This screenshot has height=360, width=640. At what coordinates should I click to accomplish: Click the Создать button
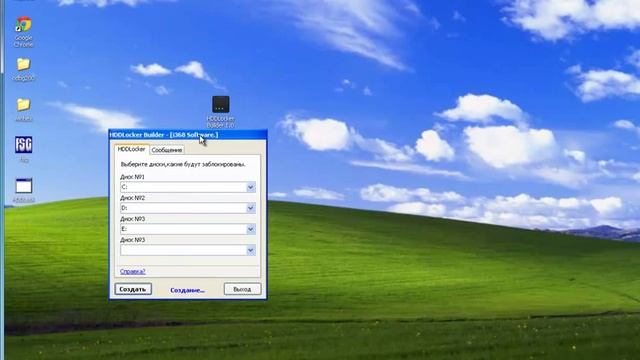coord(133,289)
